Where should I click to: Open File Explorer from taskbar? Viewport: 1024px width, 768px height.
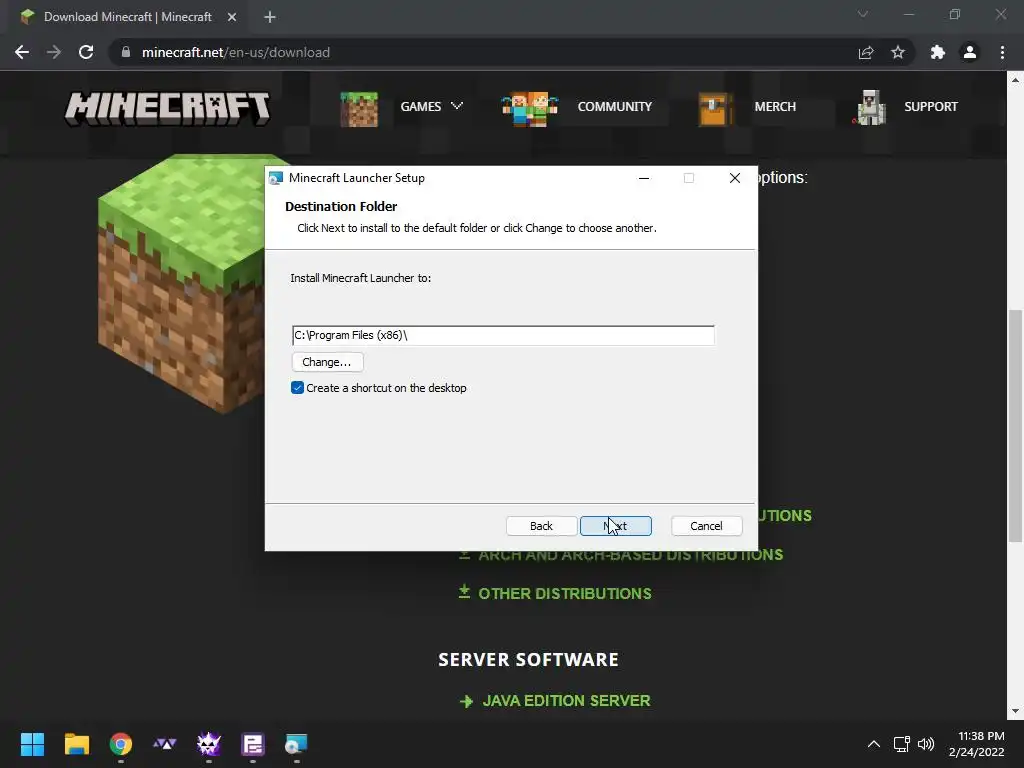coord(76,744)
